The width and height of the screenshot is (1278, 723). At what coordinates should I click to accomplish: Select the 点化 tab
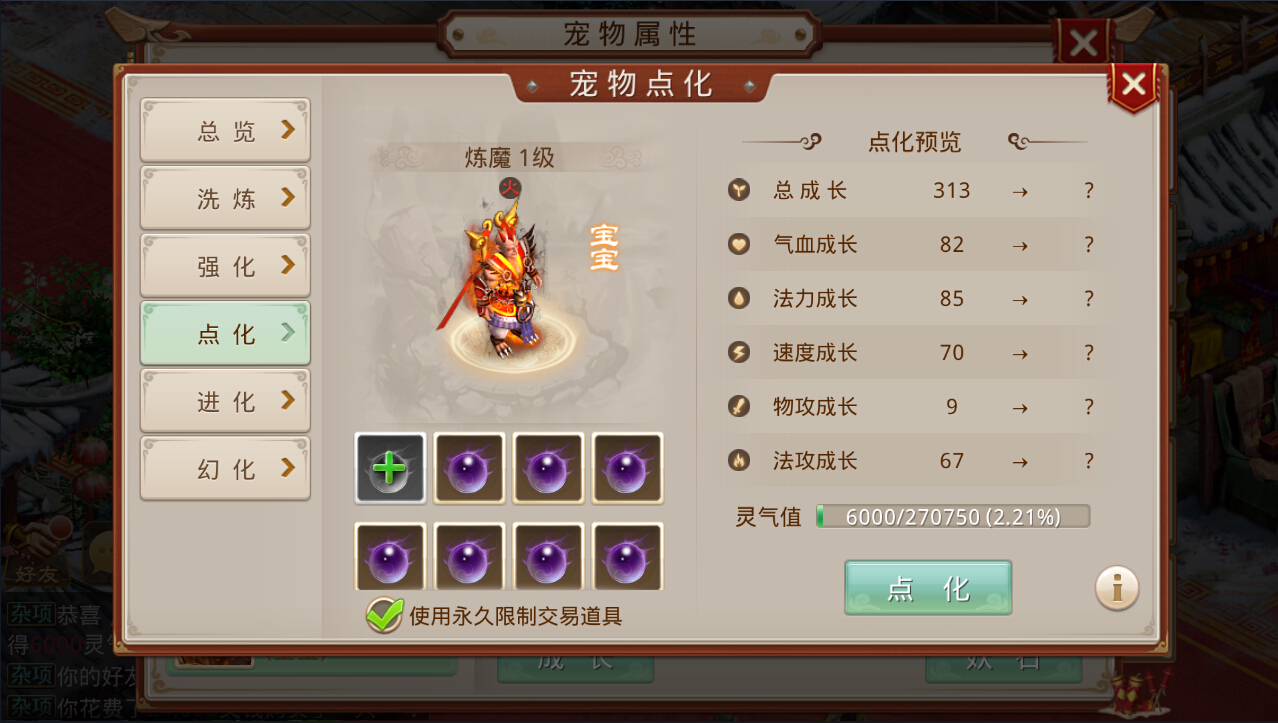[x=225, y=333]
